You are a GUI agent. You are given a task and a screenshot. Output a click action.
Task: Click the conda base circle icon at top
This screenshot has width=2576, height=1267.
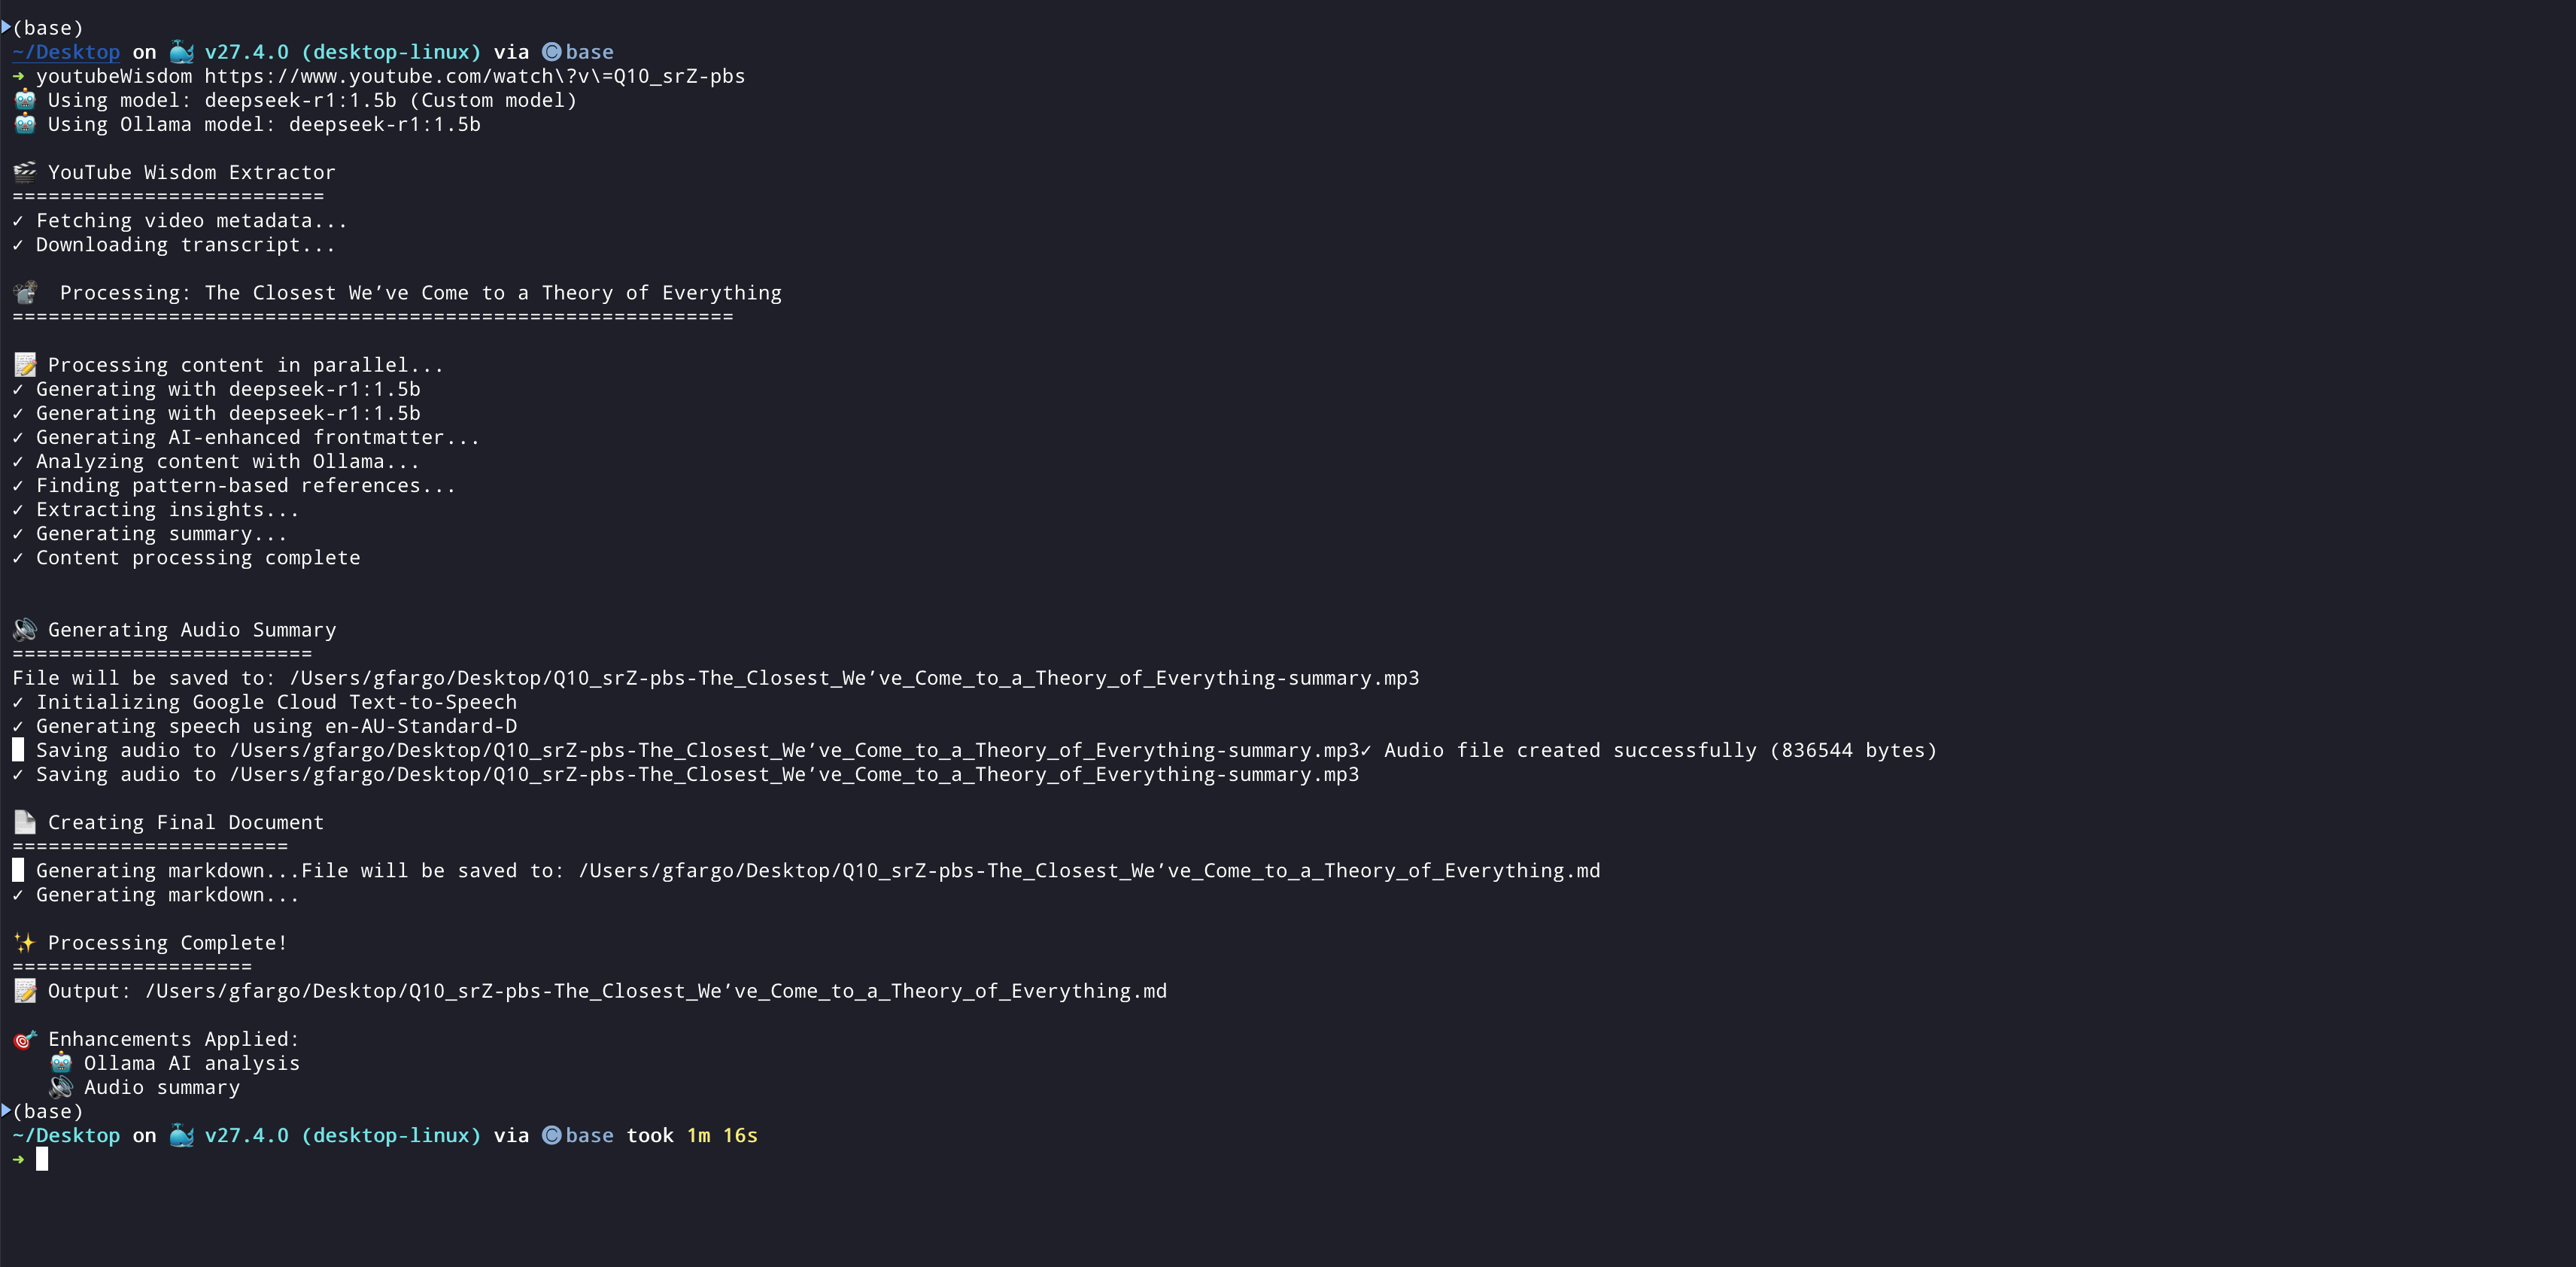[551, 52]
